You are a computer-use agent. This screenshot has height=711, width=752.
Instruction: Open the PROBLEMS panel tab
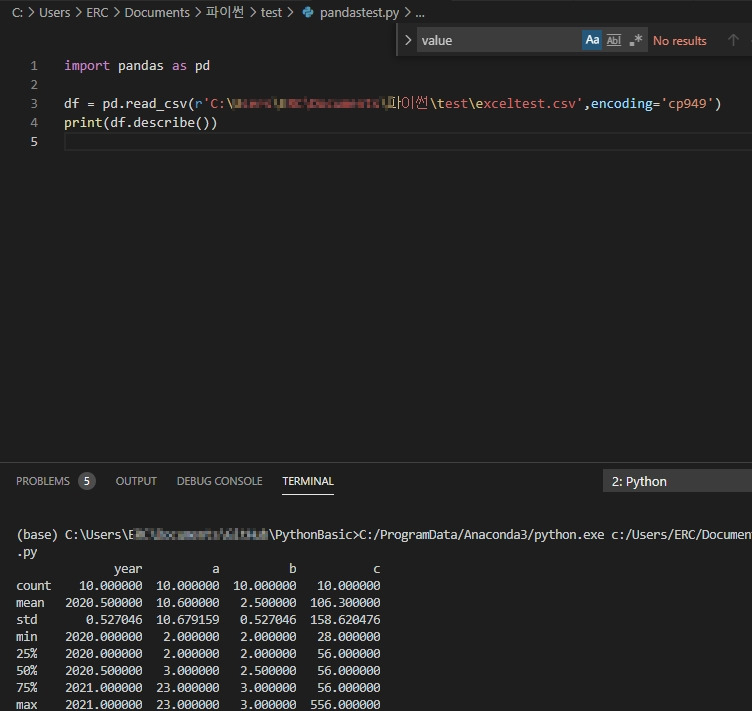pos(43,481)
